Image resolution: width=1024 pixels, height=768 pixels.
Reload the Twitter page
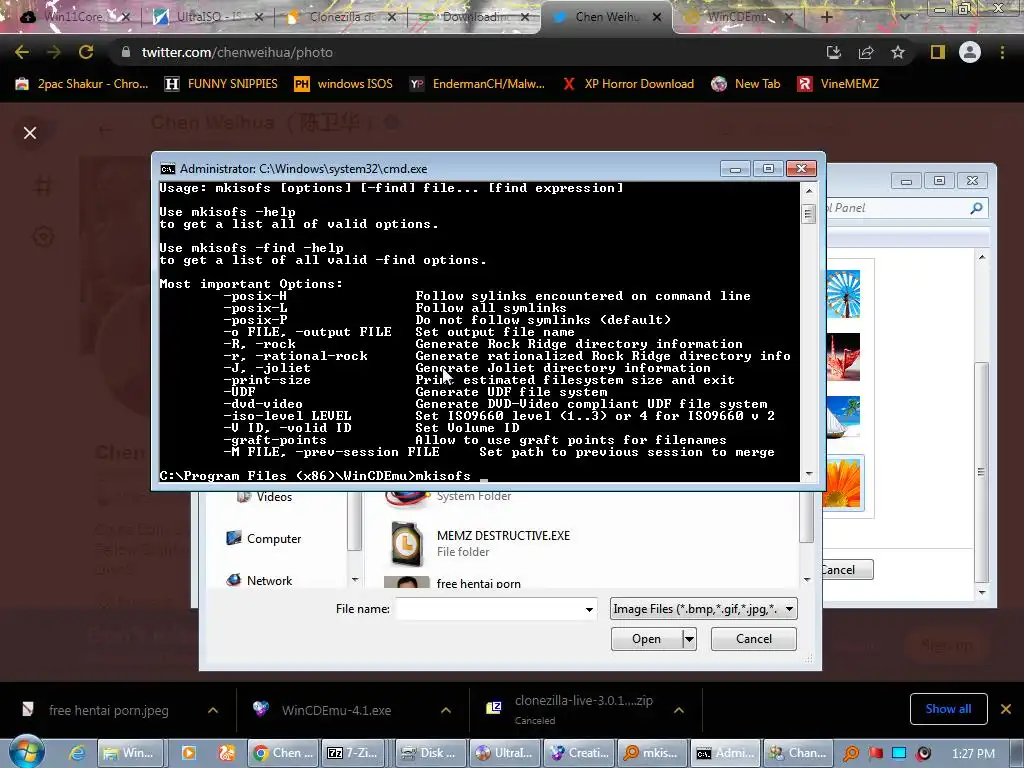click(x=86, y=52)
